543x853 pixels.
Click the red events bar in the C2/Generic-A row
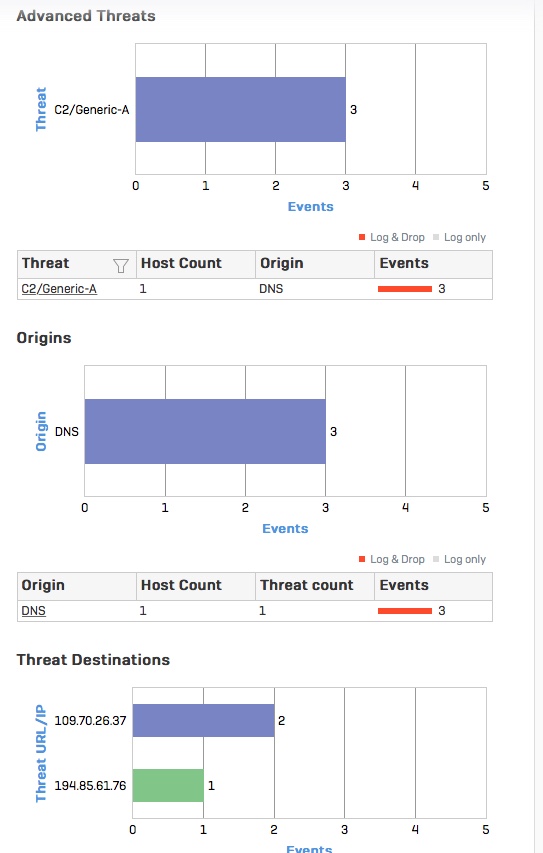405,289
